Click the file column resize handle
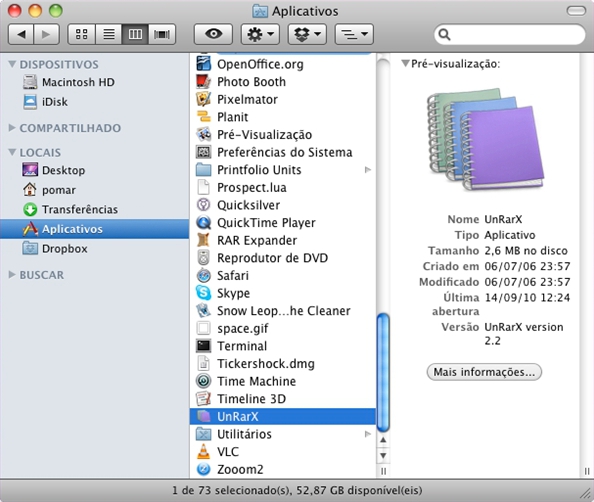Image resolution: width=594 pixels, height=502 pixels. (x=383, y=471)
